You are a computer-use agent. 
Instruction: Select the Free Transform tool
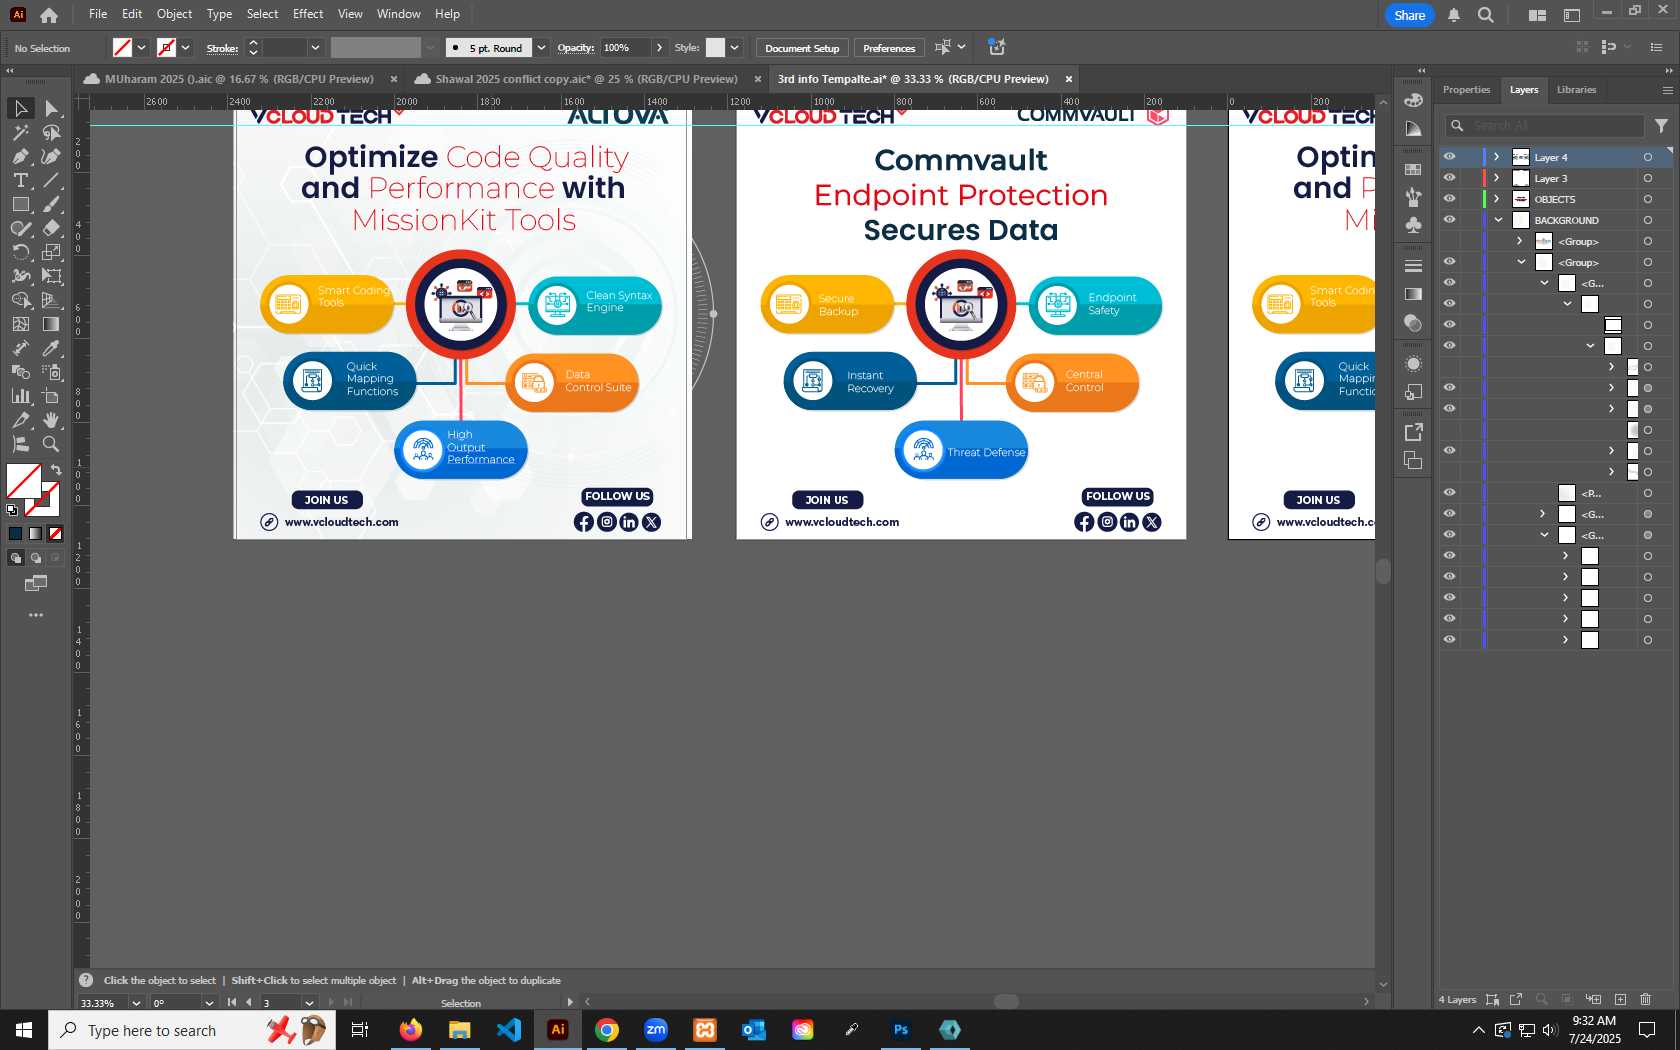pos(51,276)
